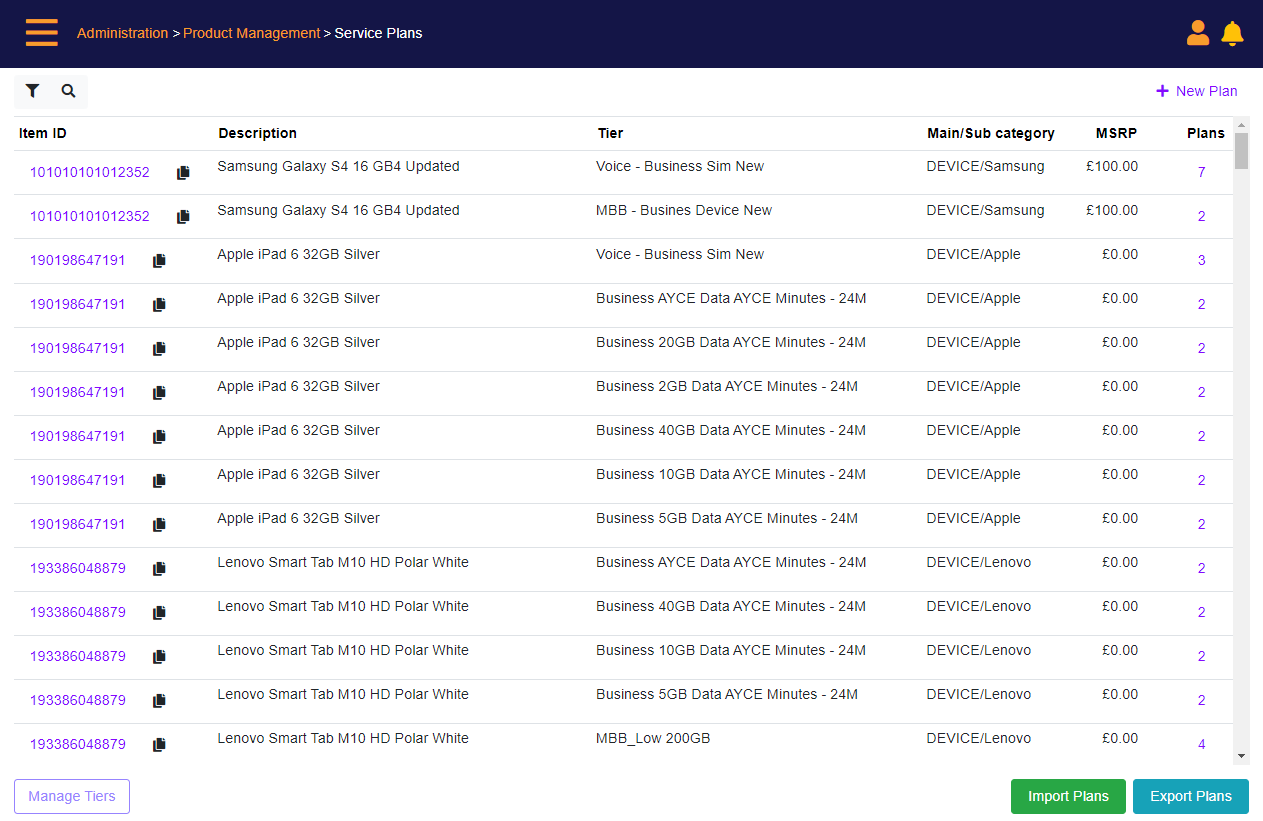Open the 4 plans count for MBB_Low 200GB

(1202, 745)
